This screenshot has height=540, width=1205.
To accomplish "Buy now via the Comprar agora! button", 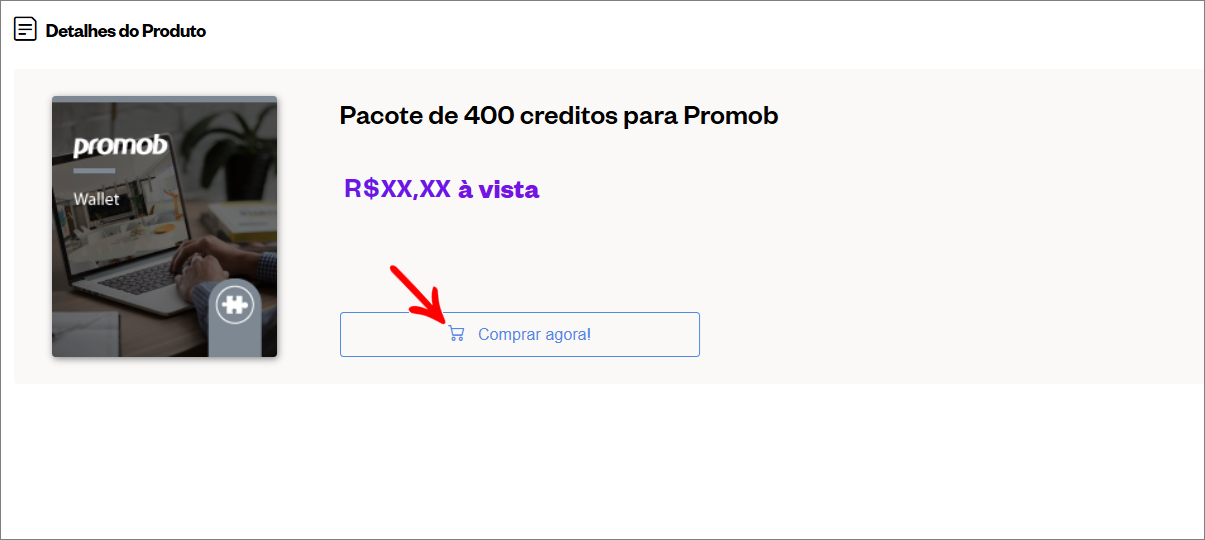I will click(x=520, y=334).
